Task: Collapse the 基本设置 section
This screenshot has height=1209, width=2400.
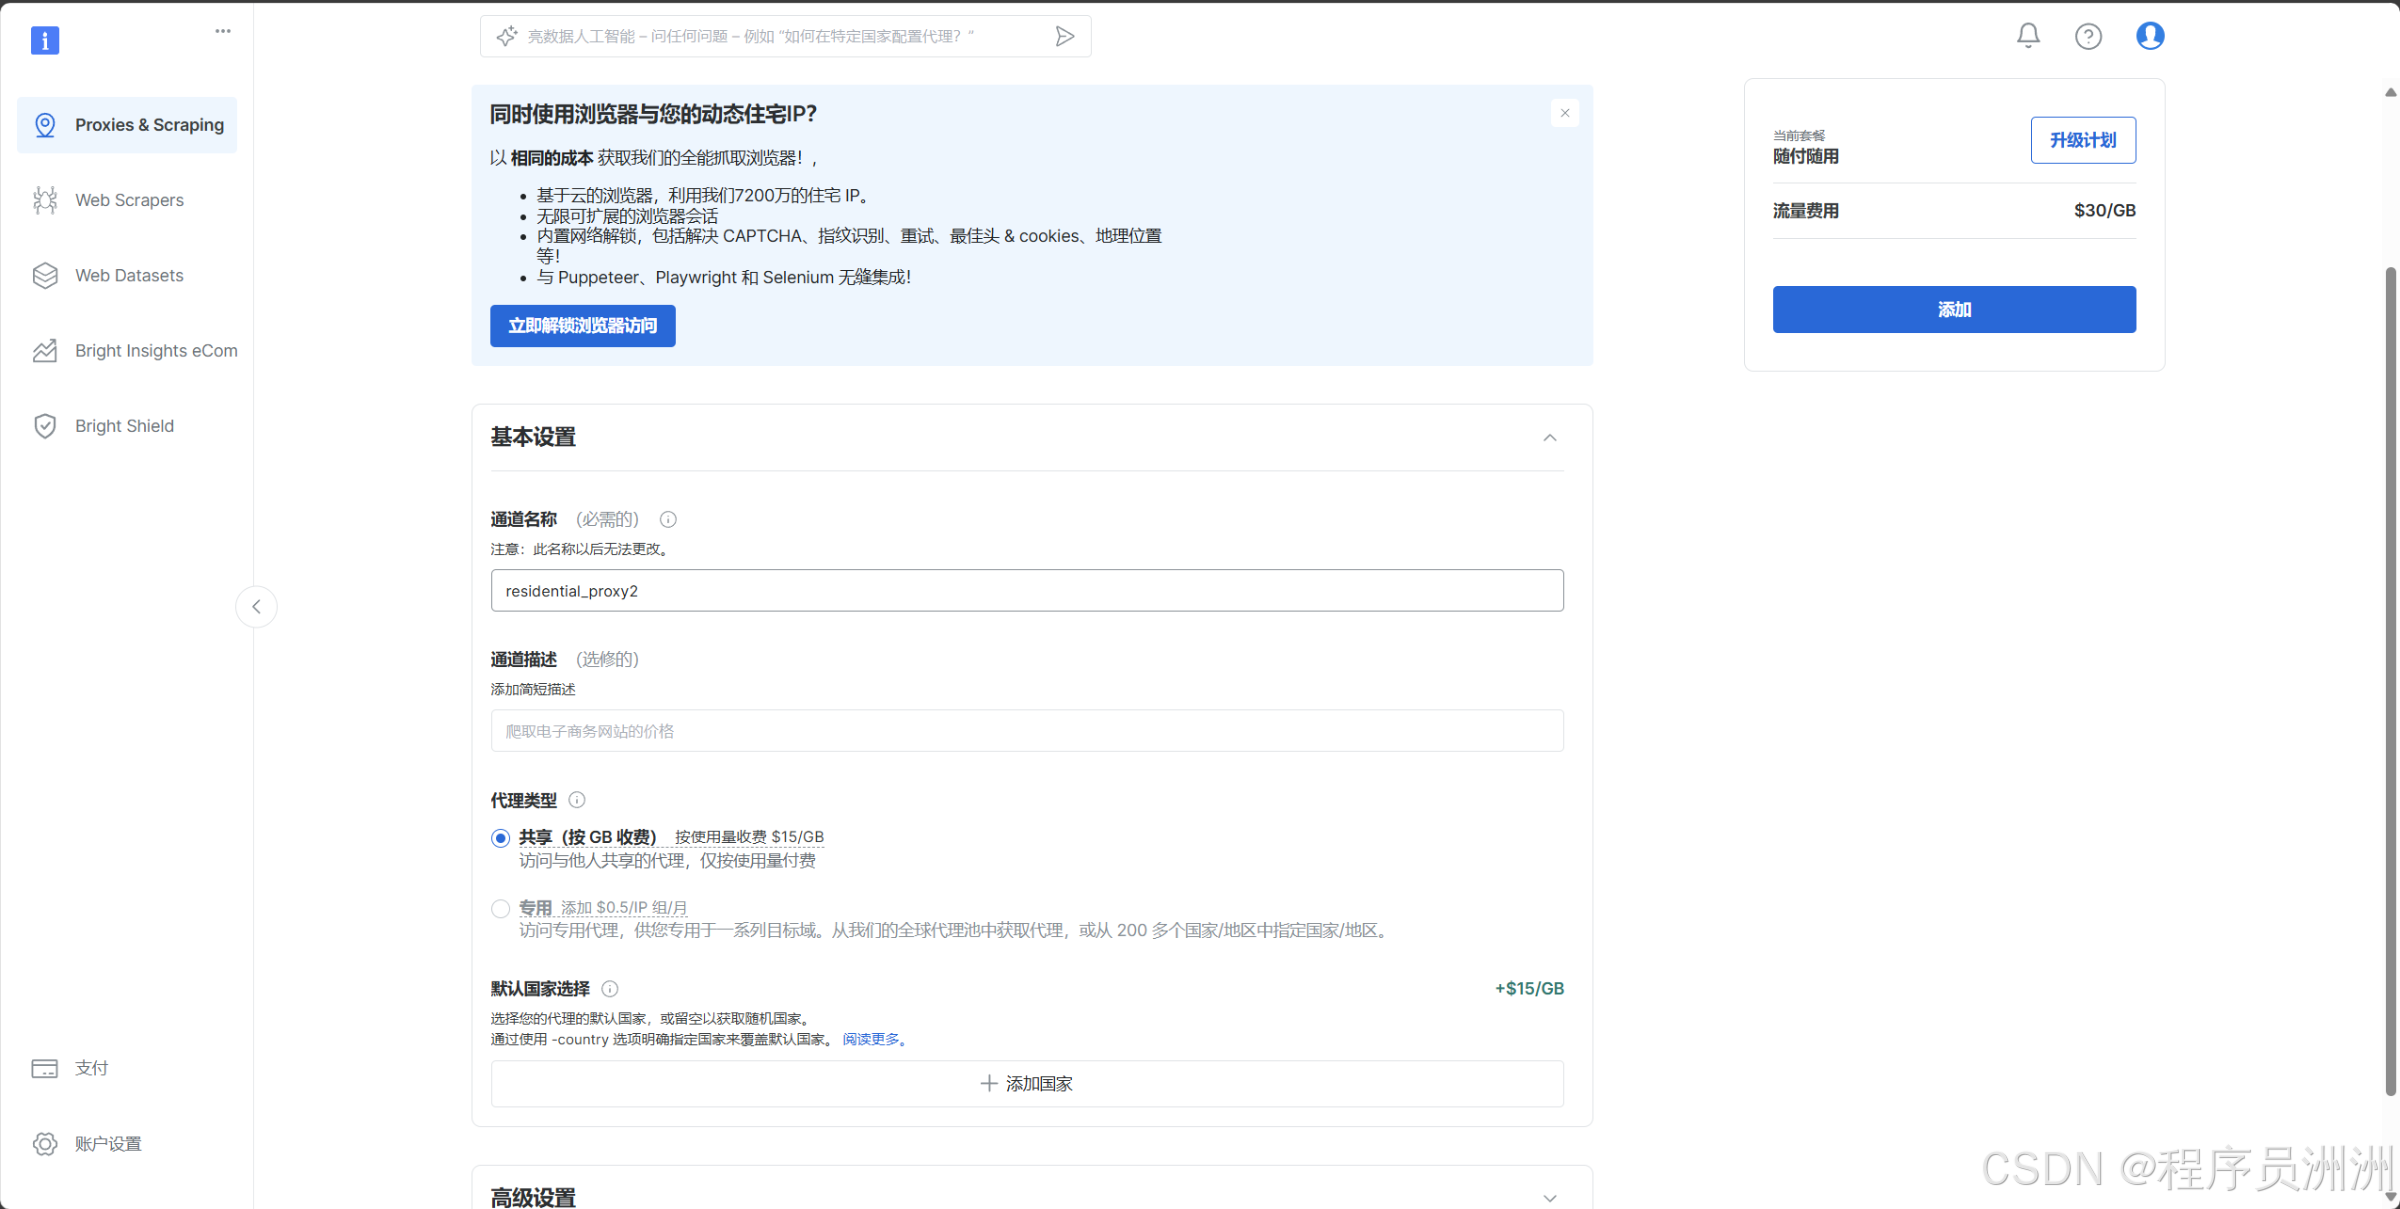Action: (x=1549, y=438)
